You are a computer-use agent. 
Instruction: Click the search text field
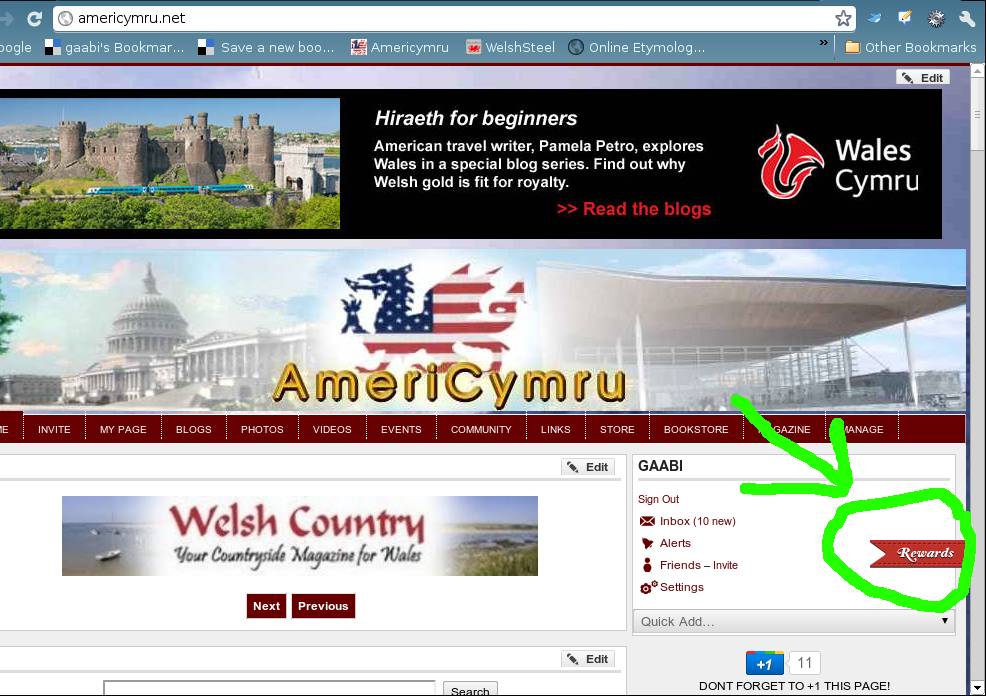269,688
